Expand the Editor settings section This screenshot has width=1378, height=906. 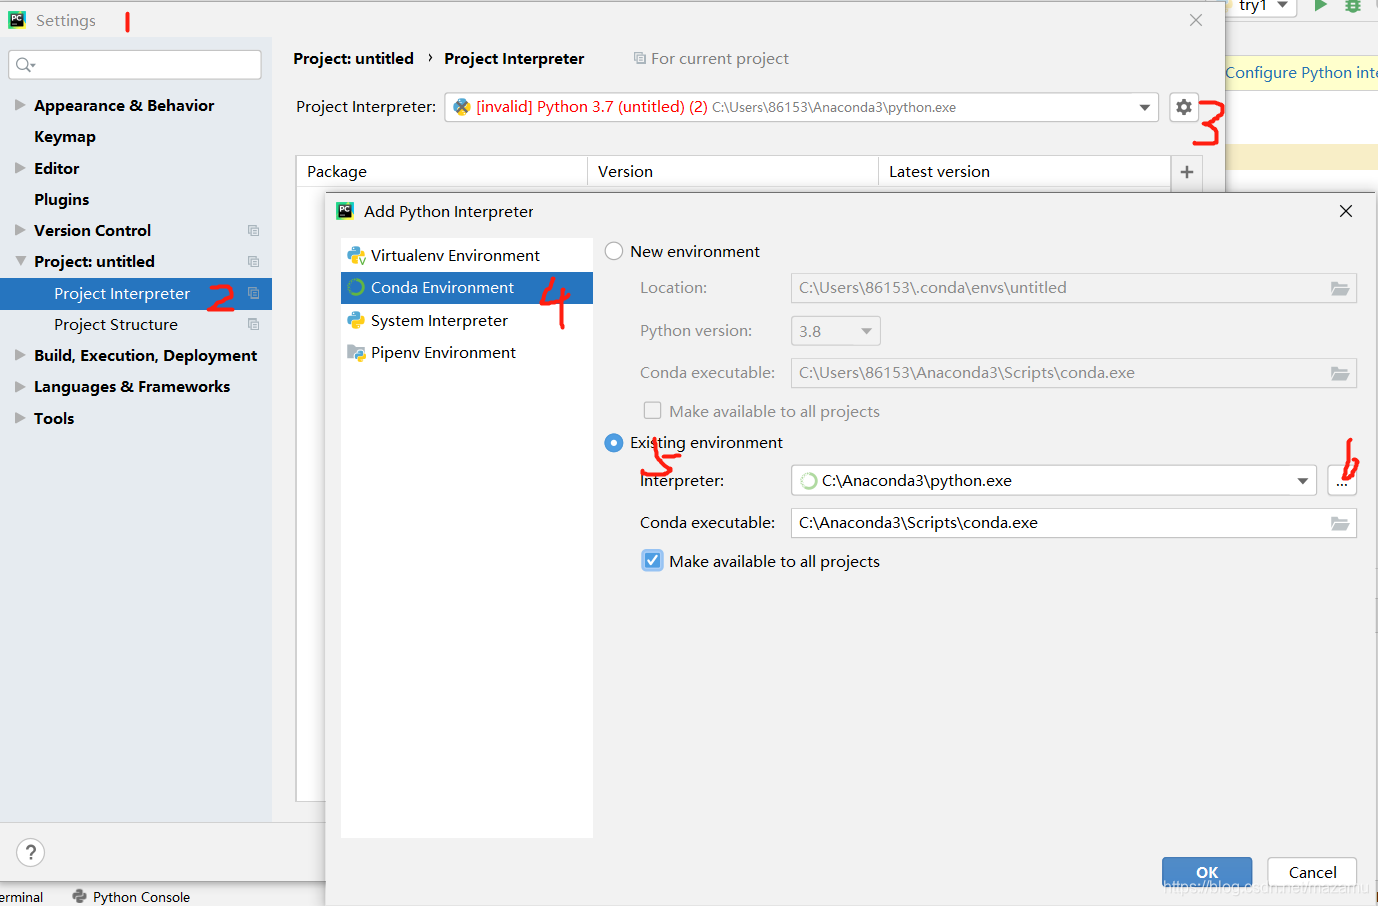(x=20, y=168)
